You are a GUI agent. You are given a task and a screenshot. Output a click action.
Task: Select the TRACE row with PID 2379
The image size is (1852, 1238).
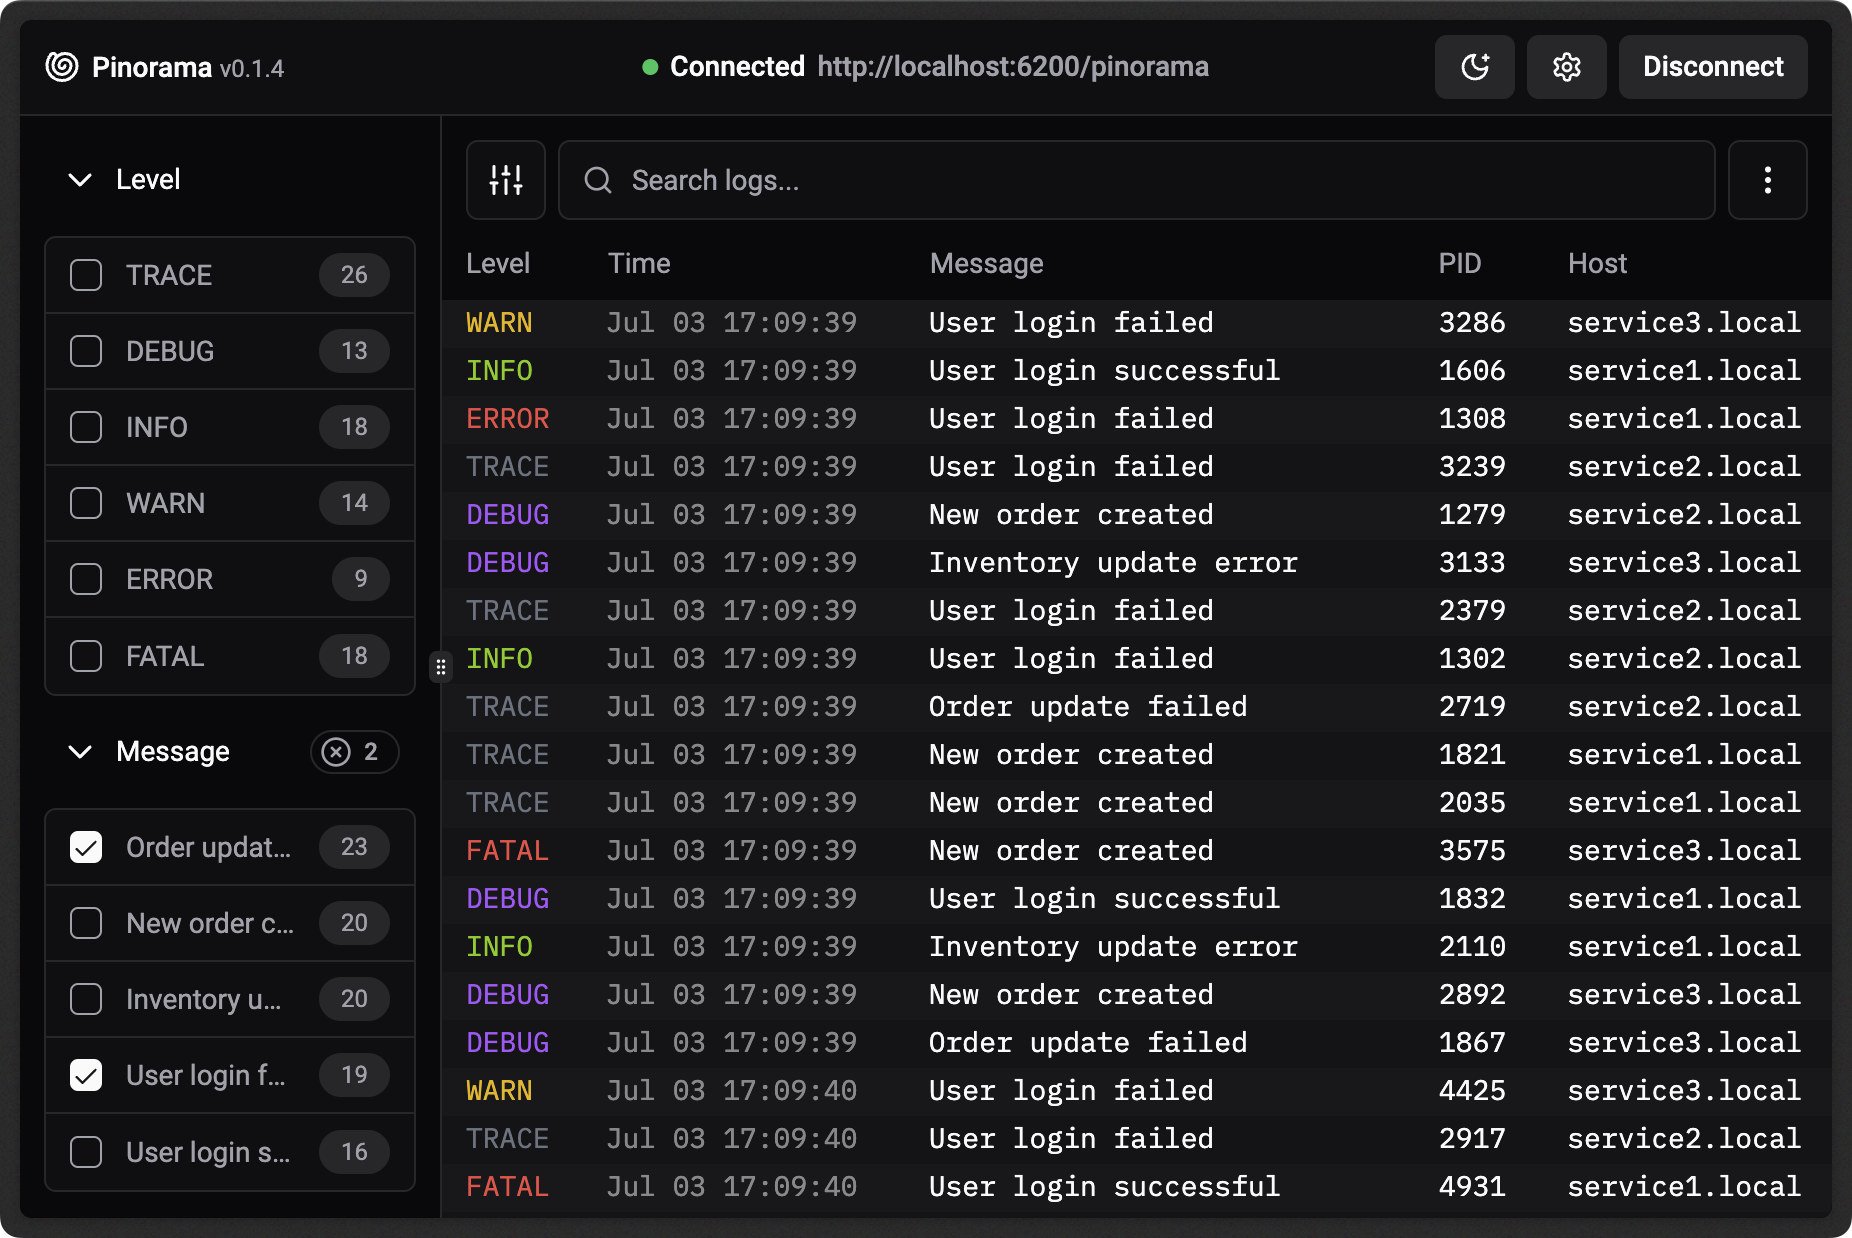pos(1137,611)
